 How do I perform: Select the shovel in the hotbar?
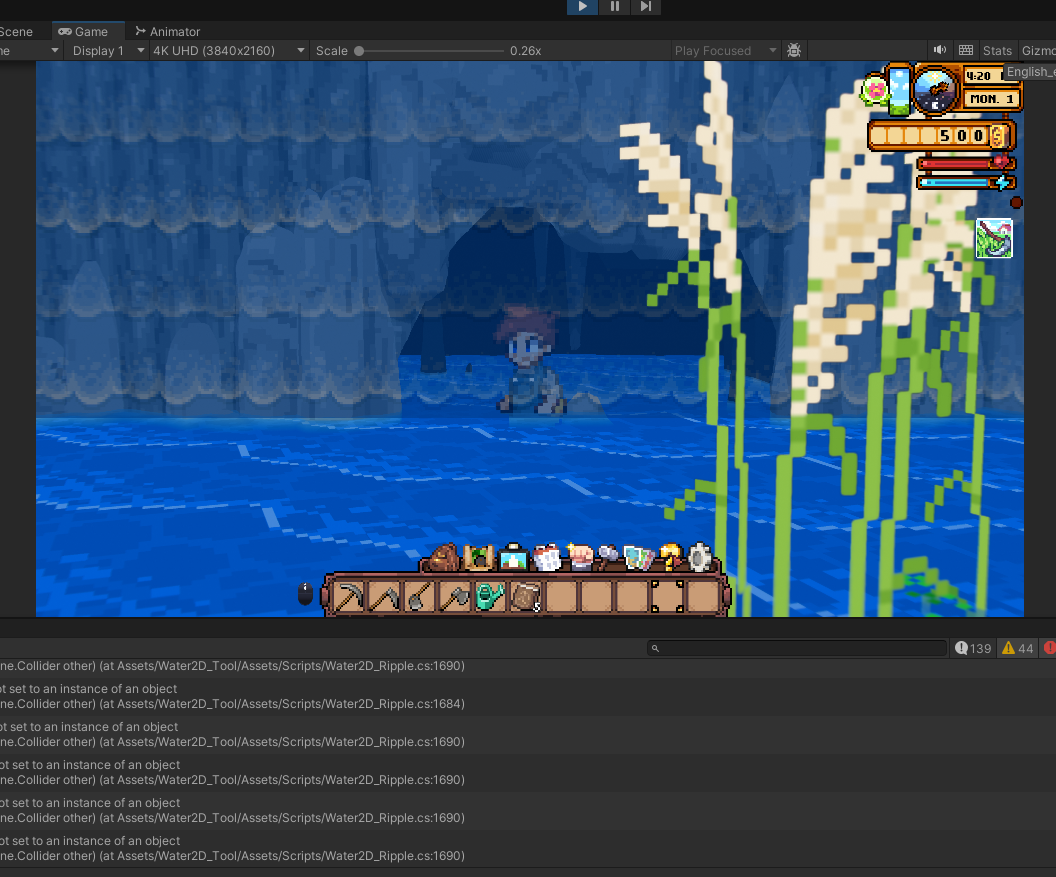click(x=419, y=597)
